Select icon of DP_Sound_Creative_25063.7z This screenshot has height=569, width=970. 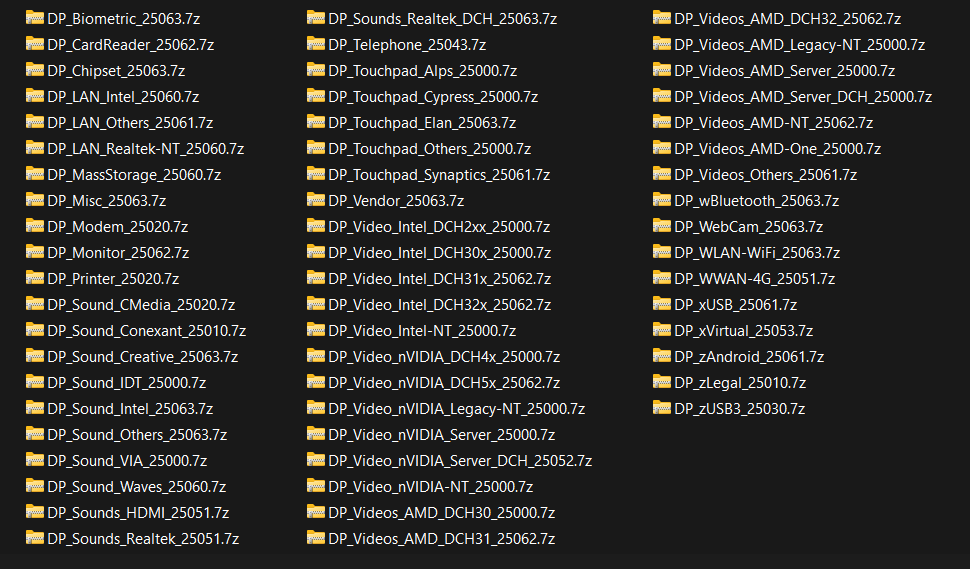coord(35,355)
